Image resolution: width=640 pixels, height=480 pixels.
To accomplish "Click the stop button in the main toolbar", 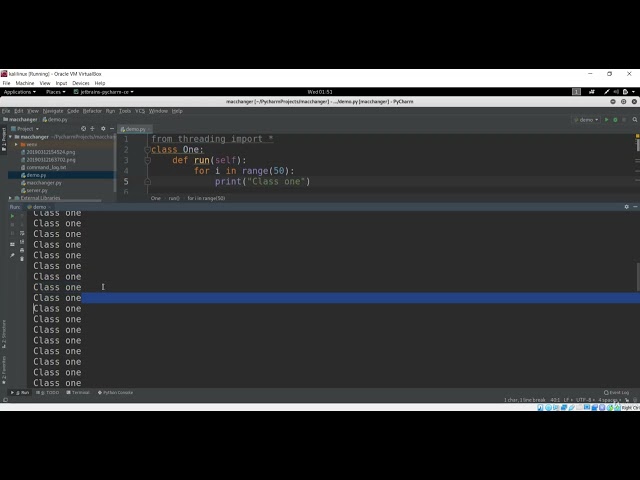I will coord(624,120).
